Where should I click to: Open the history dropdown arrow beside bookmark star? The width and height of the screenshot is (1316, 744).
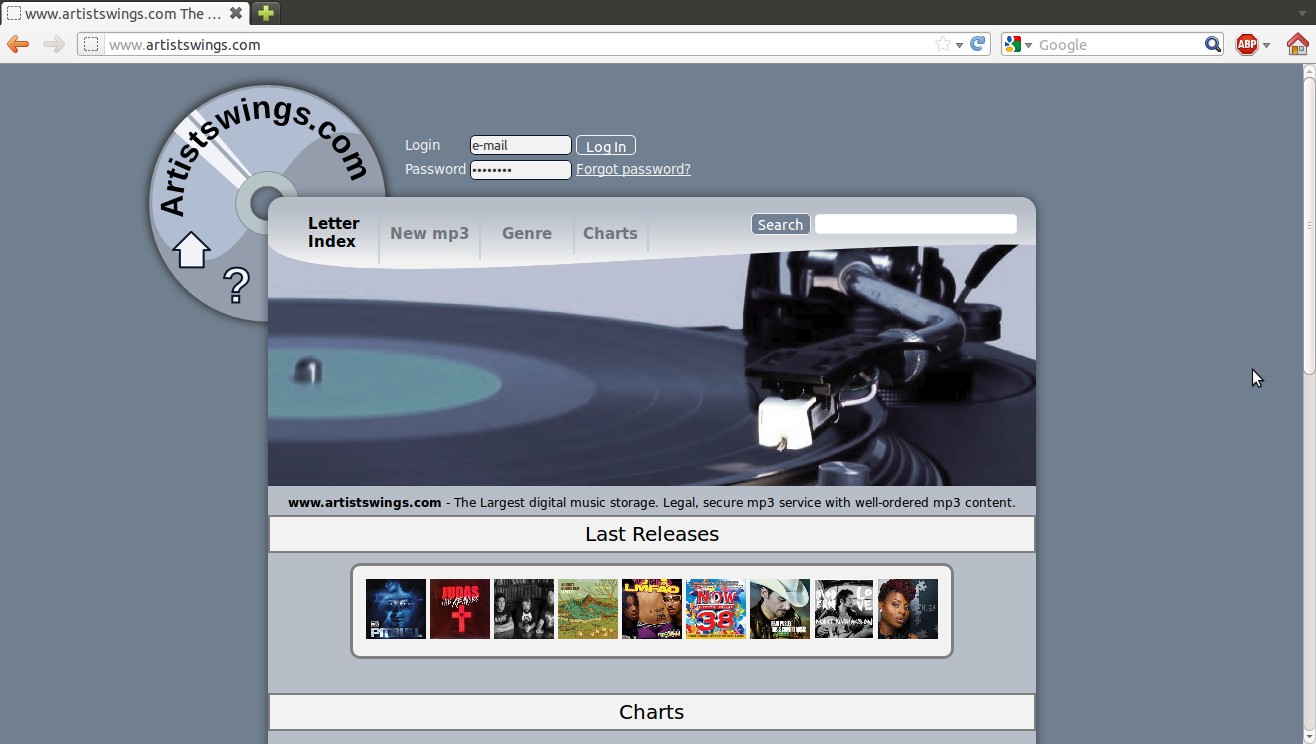point(959,45)
